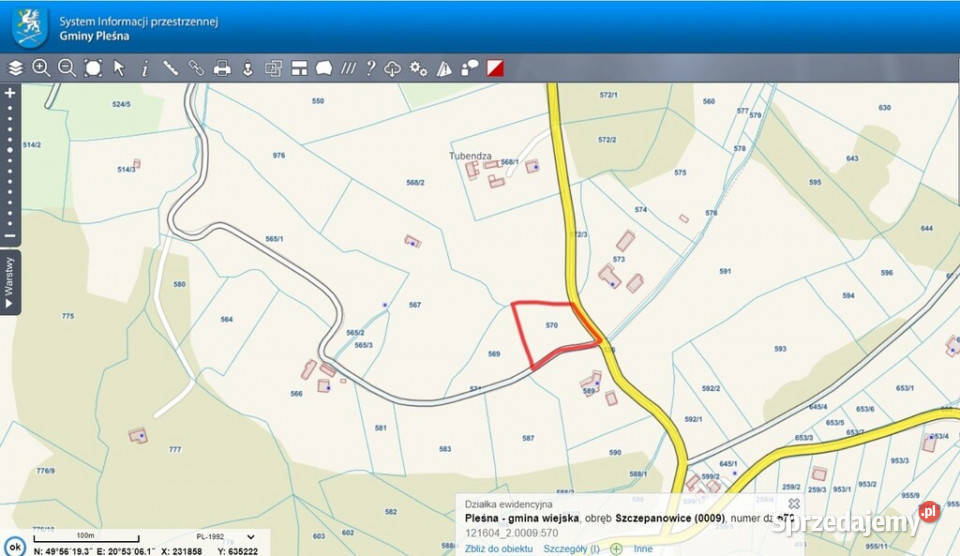Click the chain link icon in toolbar

pos(196,68)
